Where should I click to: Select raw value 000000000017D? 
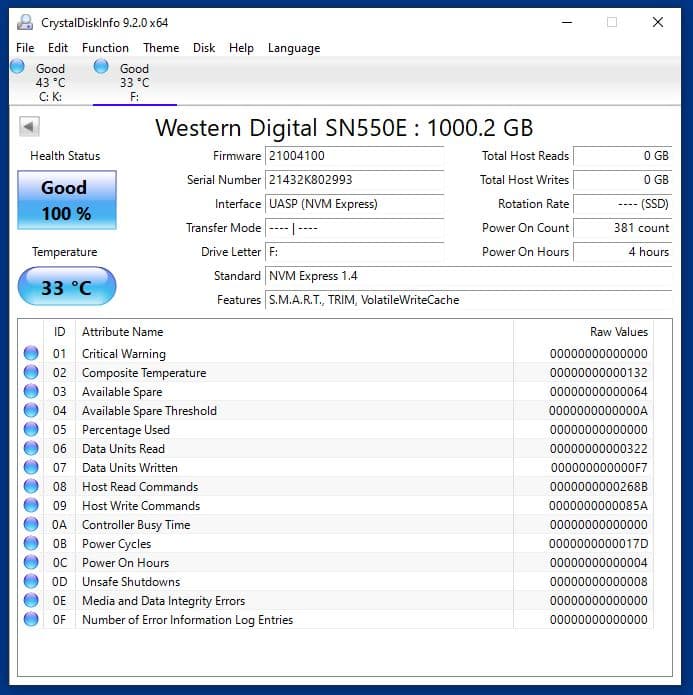(599, 544)
